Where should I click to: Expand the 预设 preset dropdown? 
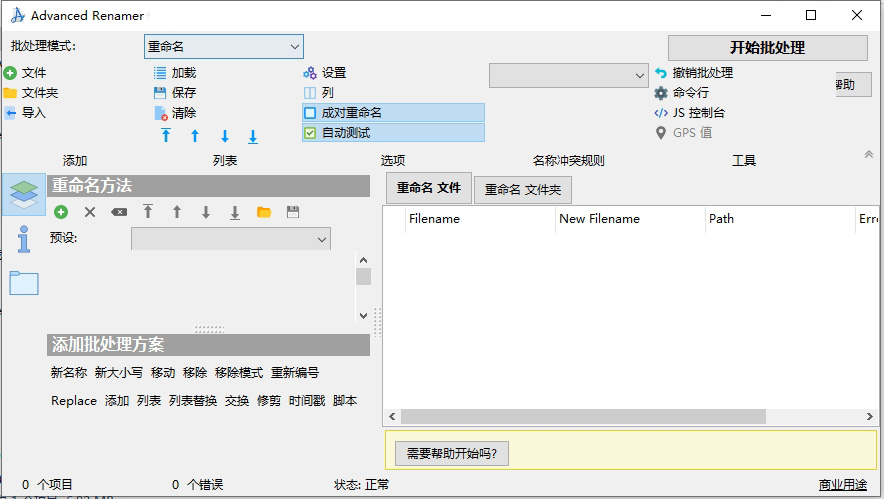(230, 239)
